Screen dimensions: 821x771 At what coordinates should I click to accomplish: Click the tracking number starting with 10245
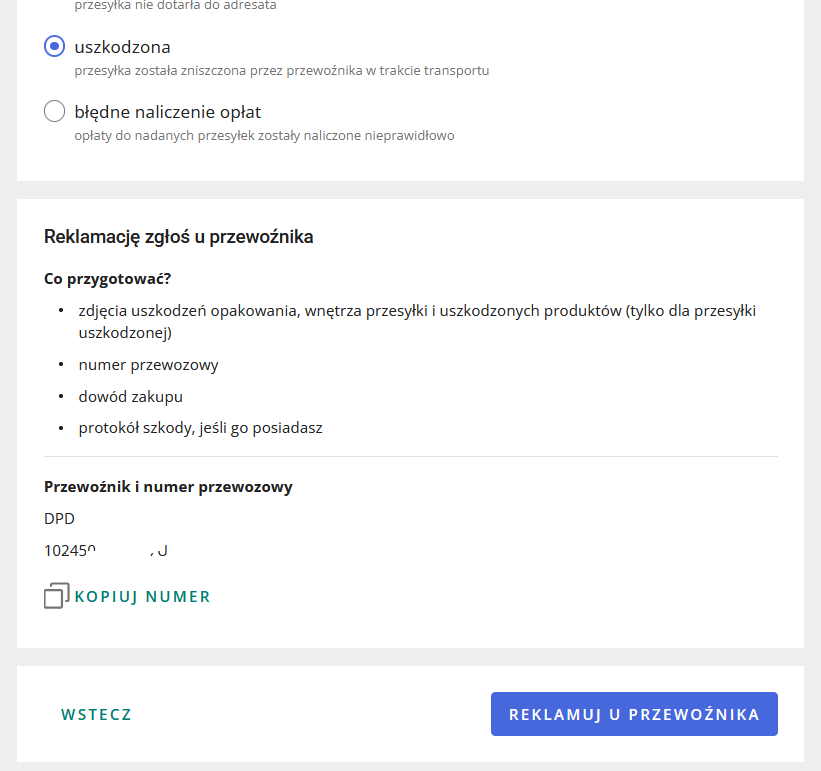105,550
